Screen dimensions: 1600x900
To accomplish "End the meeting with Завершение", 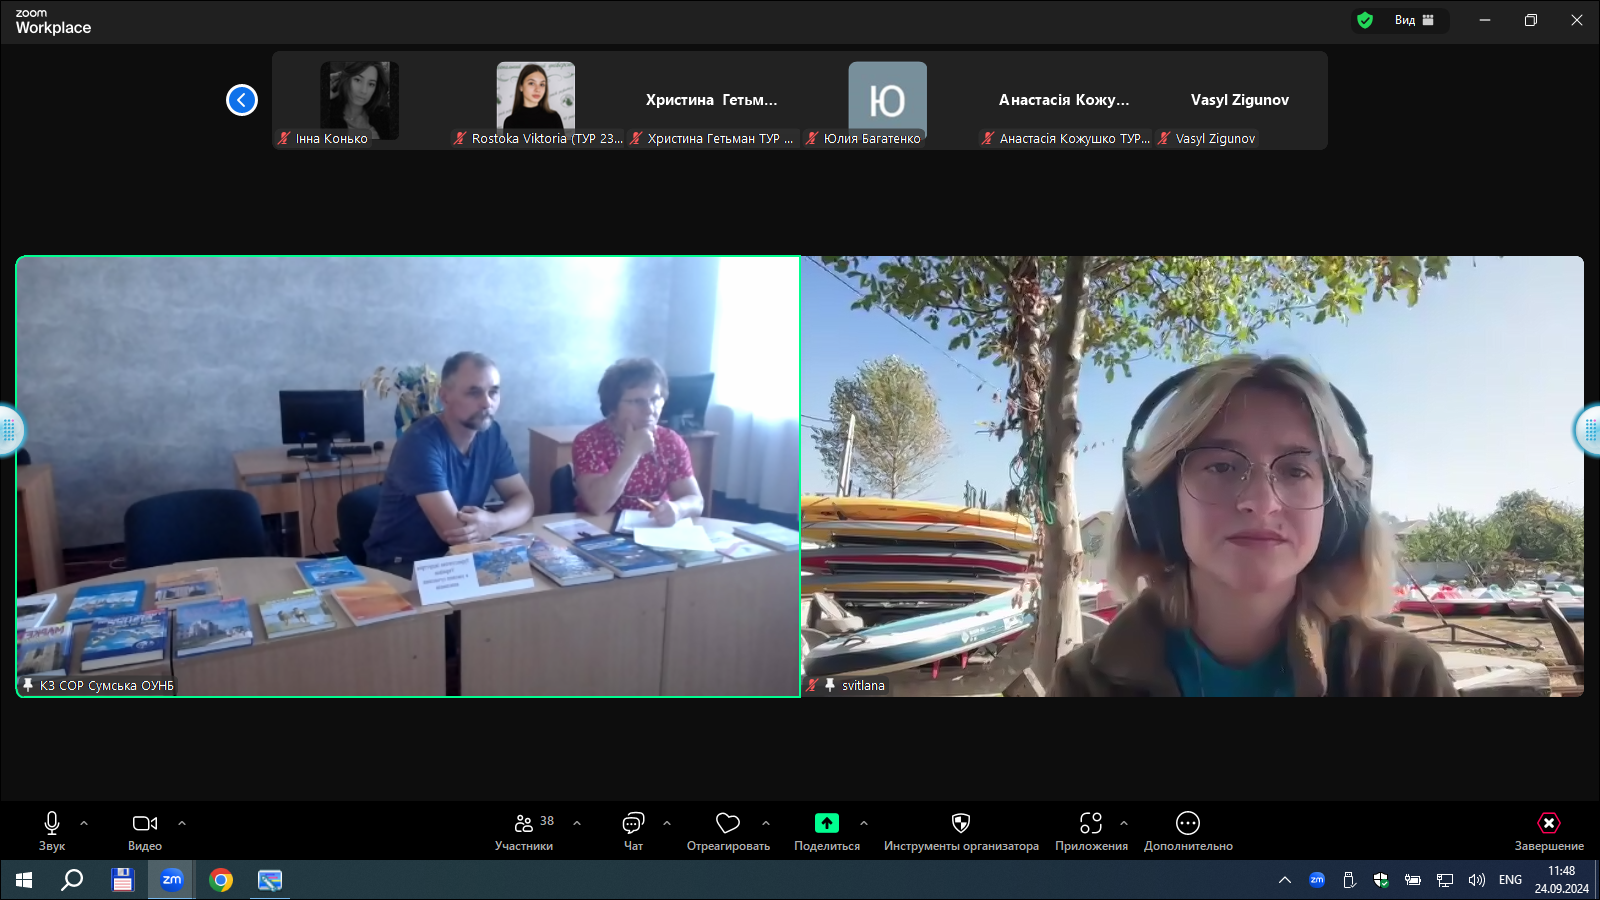I will [1548, 830].
